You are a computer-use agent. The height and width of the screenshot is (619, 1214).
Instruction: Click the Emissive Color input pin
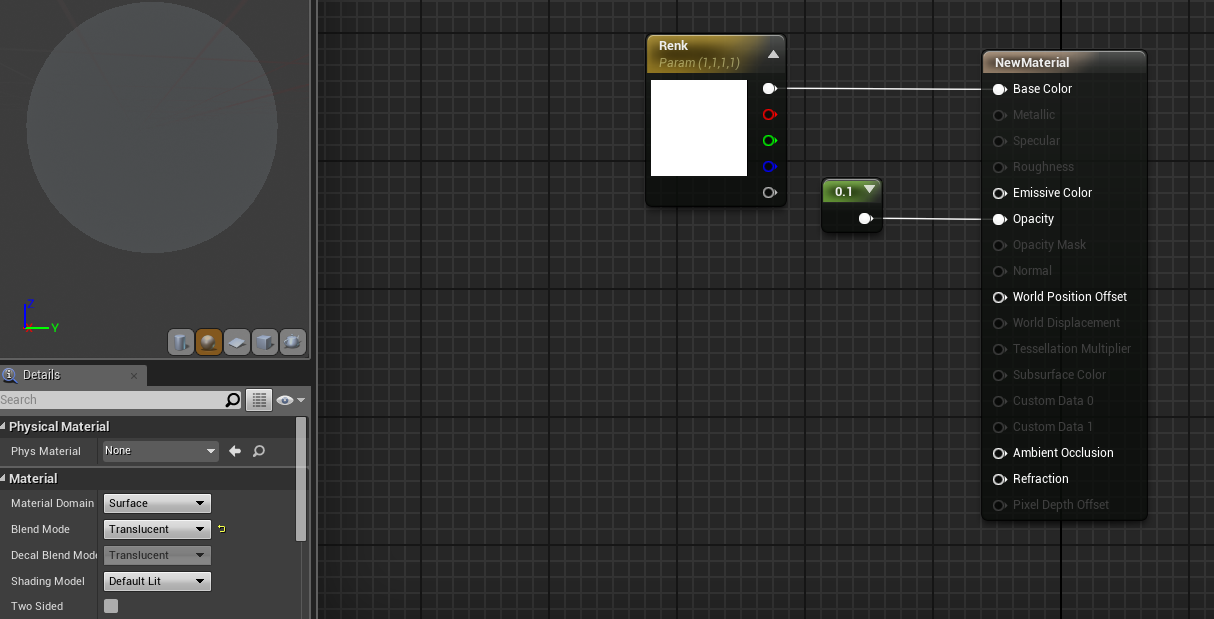coord(999,193)
